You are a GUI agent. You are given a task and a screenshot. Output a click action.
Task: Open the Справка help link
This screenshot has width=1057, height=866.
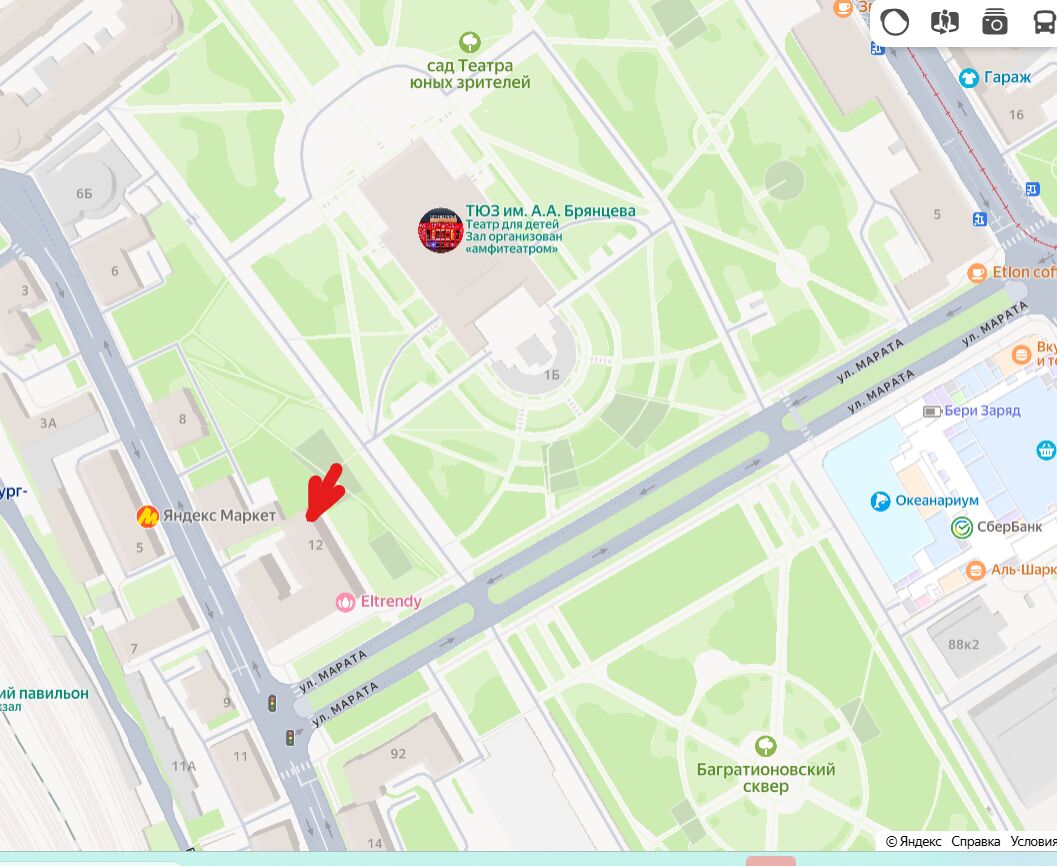click(975, 841)
